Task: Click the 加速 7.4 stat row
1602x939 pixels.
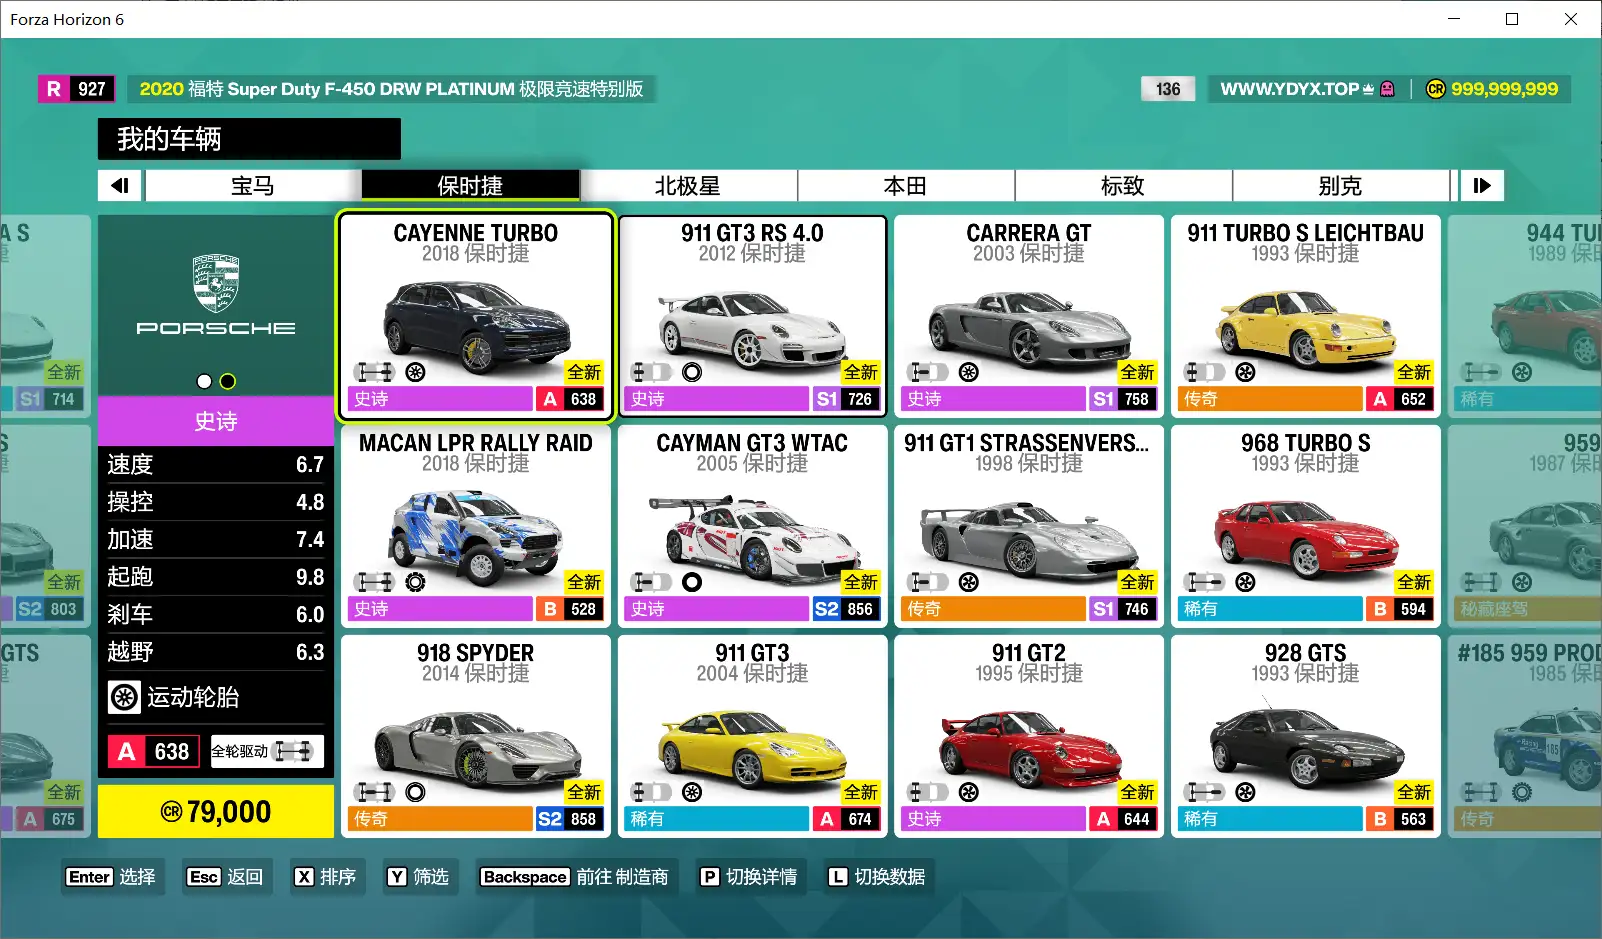Action: point(216,540)
